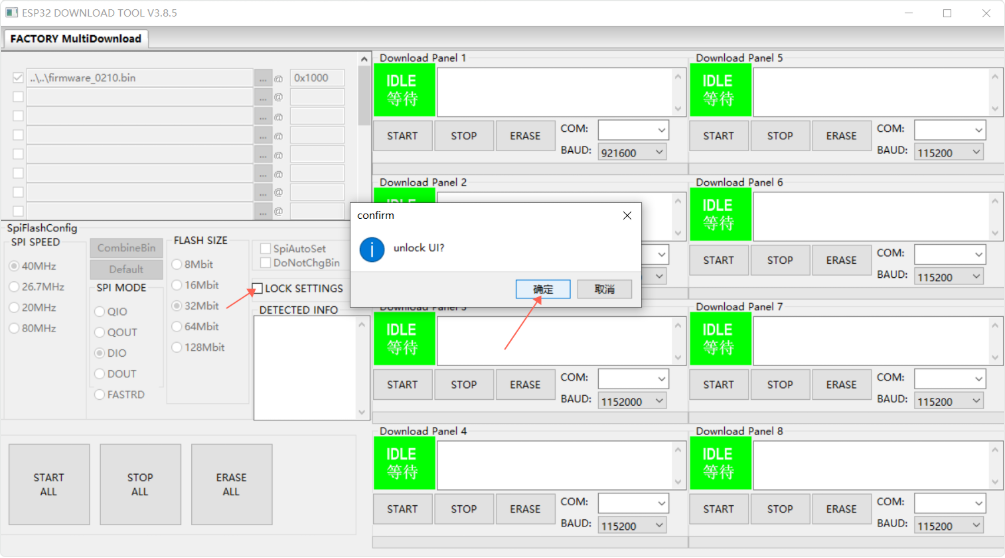Set flash size to 8Mbit
1005x558 pixels.
177,264
